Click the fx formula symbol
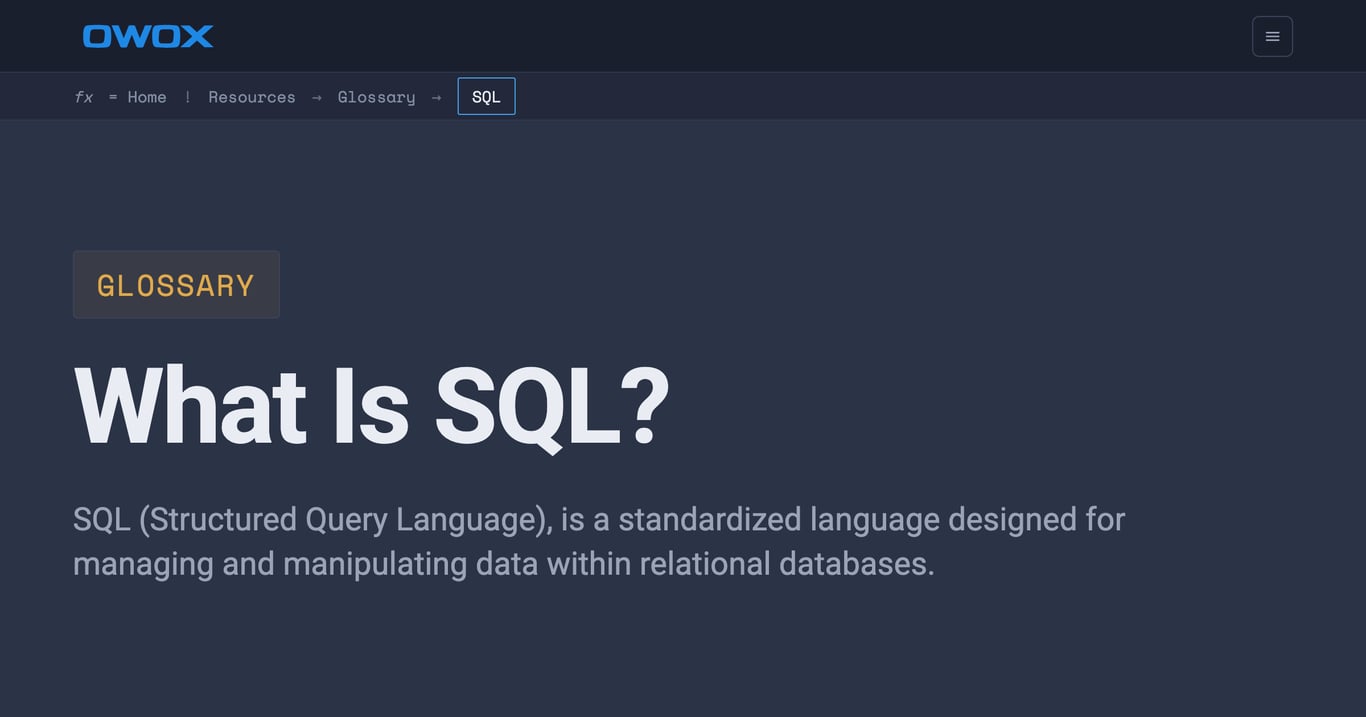 coord(84,97)
